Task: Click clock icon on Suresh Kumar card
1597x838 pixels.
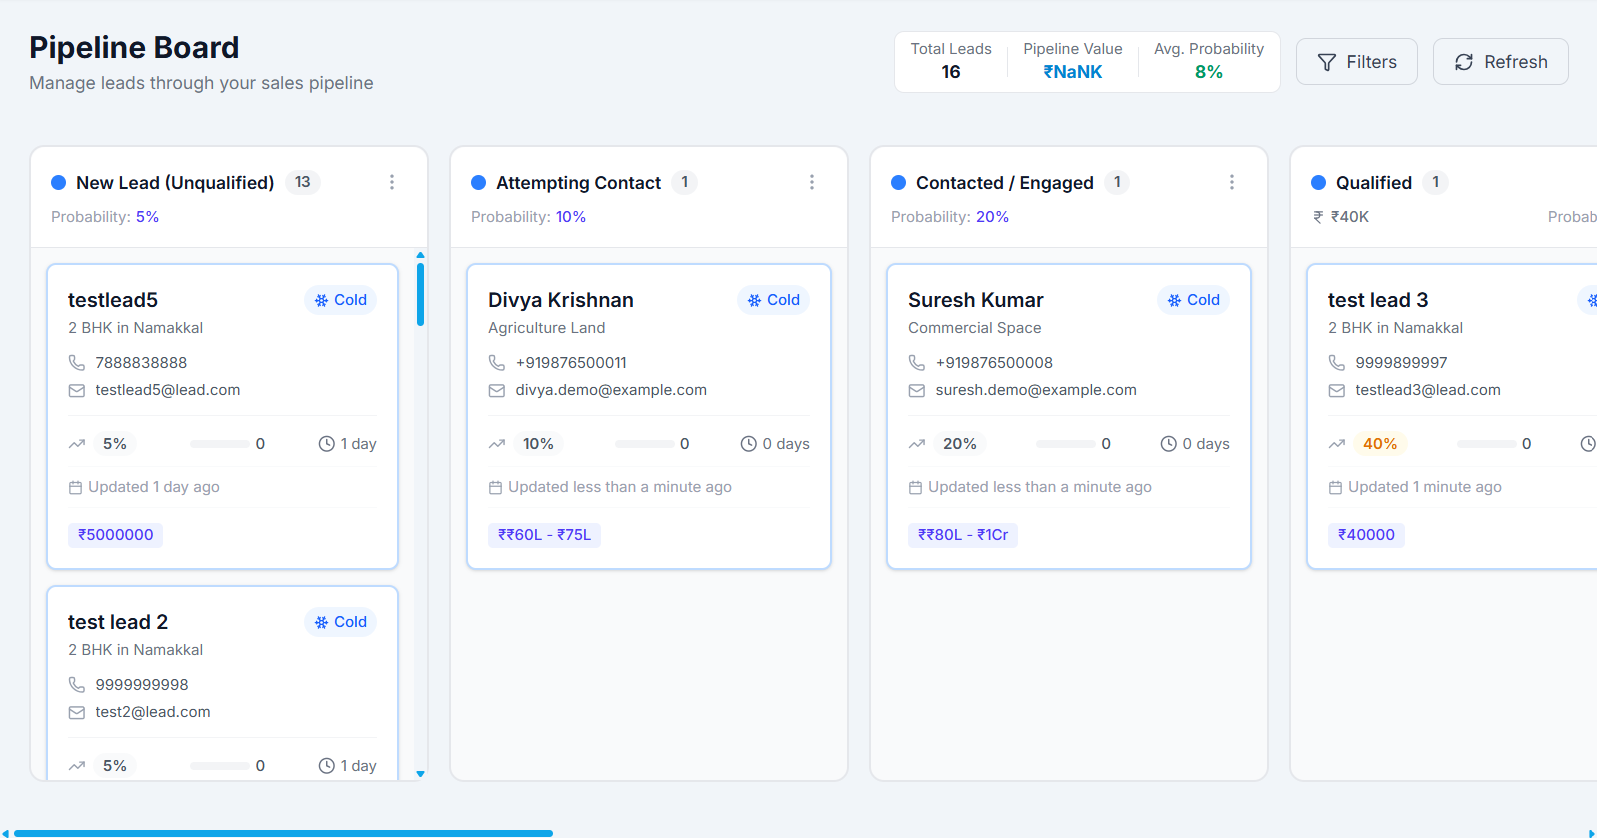Action: point(1168,444)
